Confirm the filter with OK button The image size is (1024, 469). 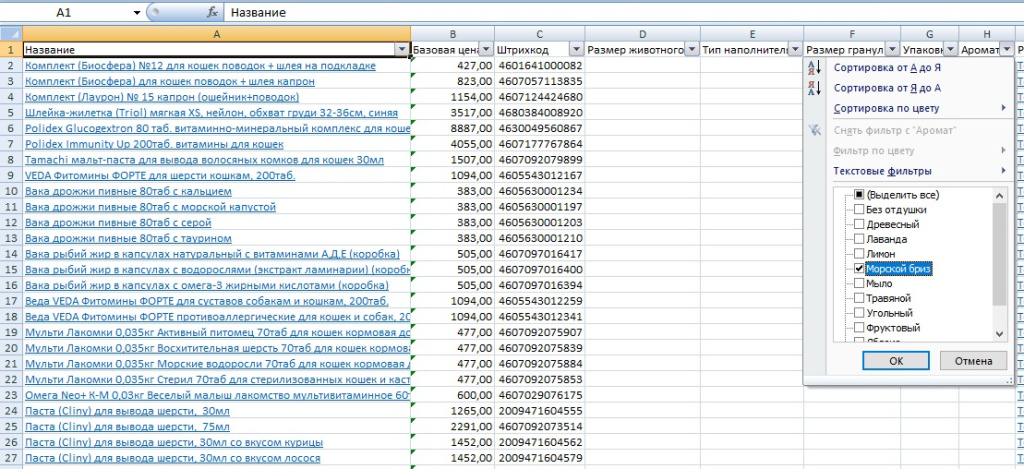(x=896, y=361)
